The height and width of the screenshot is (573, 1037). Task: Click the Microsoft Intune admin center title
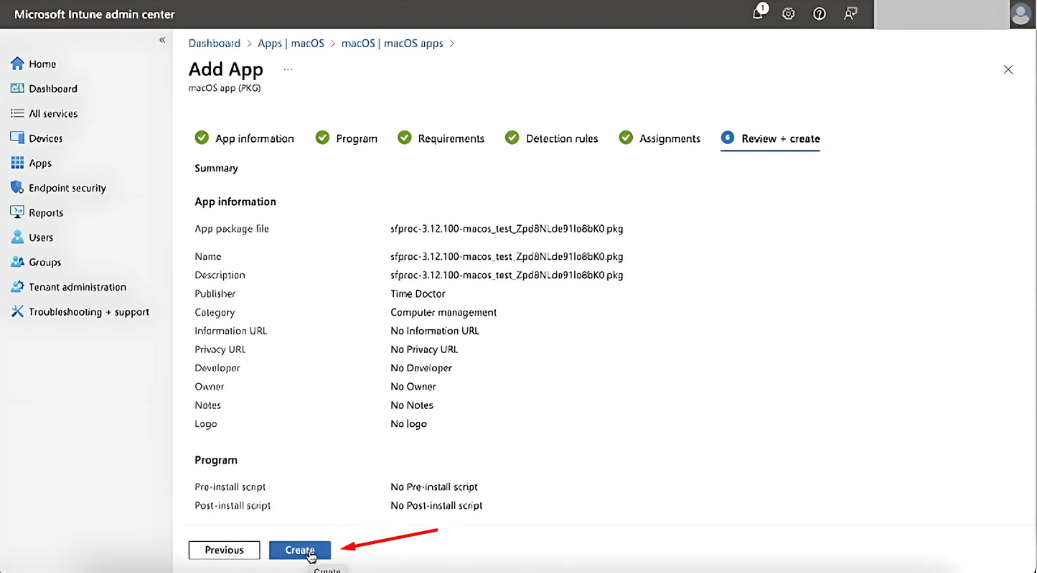coord(95,14)
